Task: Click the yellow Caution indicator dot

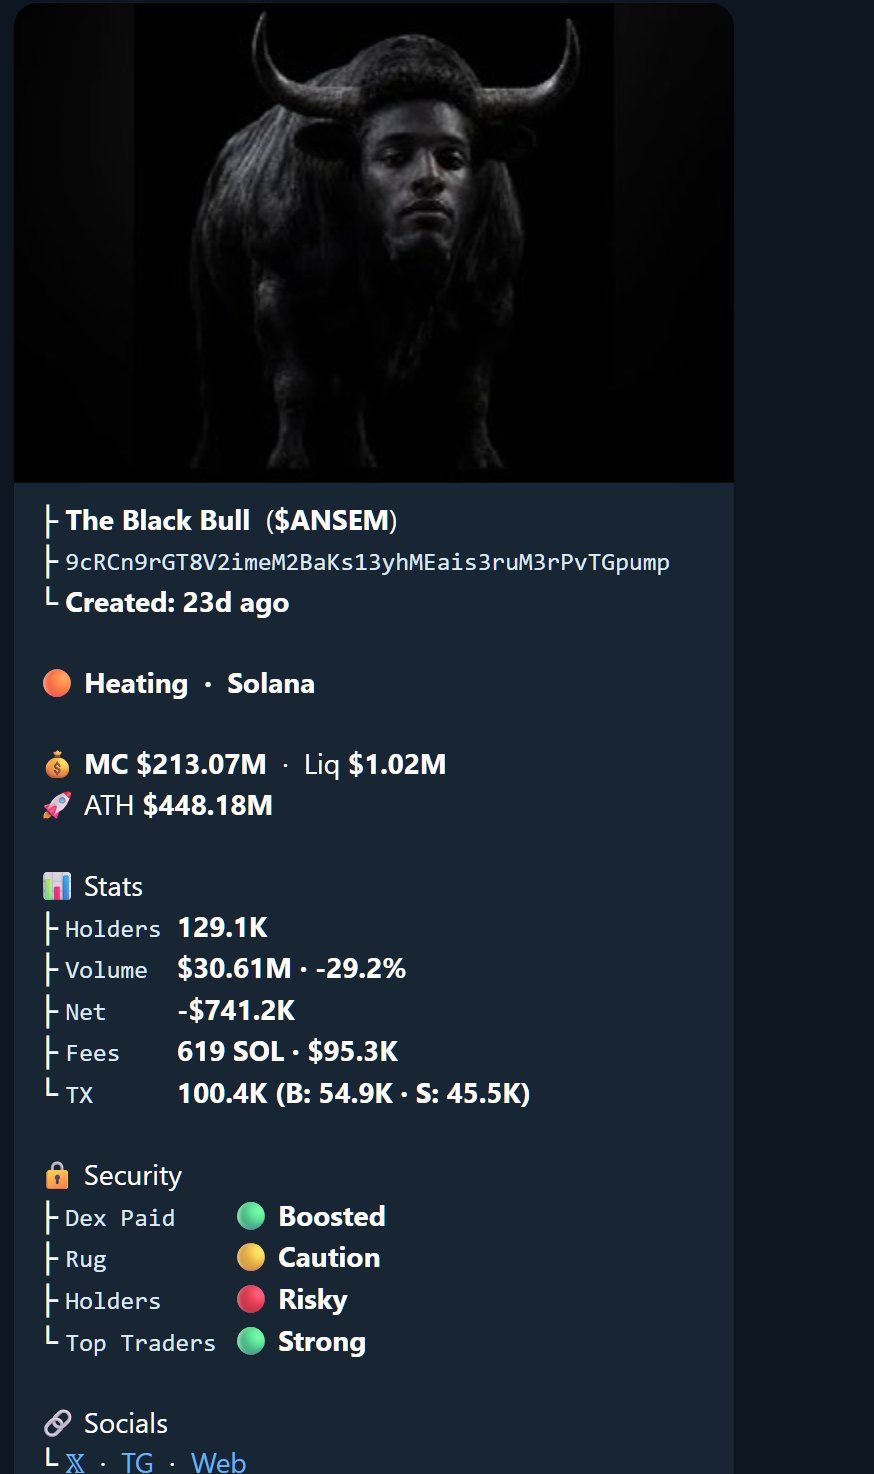Action: [251, 1258]
